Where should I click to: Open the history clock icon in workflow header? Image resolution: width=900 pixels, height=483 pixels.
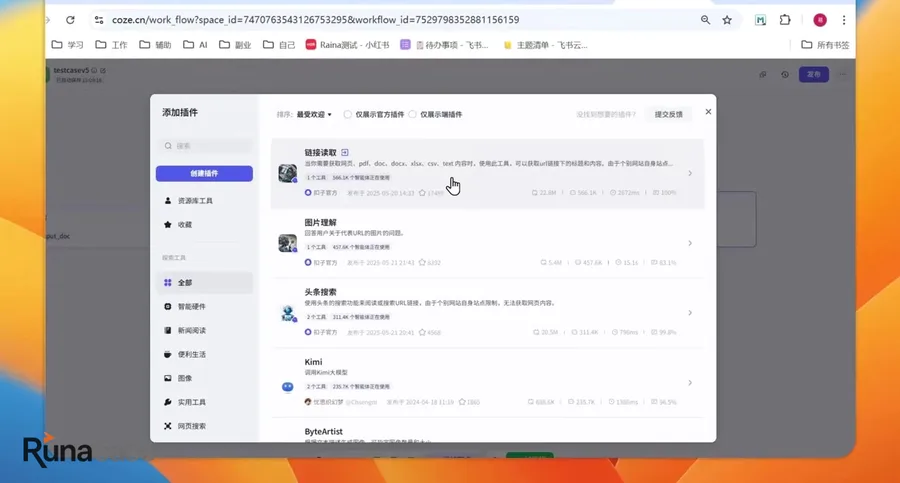pos(785,74)
